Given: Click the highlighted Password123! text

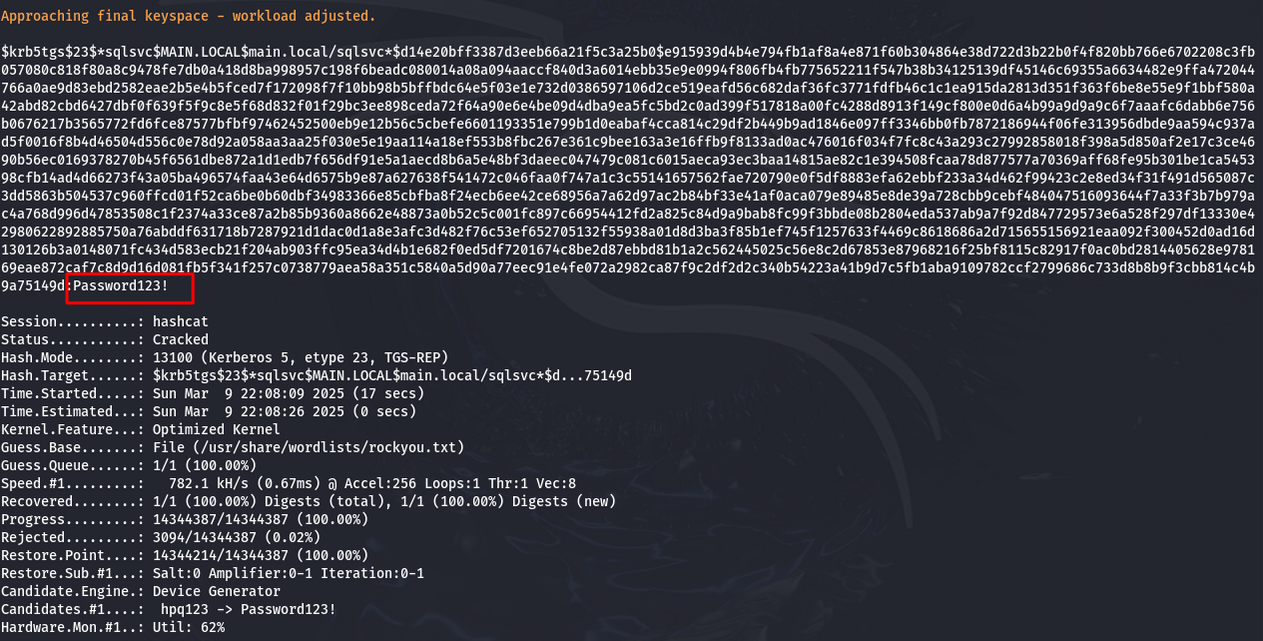Looking at the screenshot, I should click(129, 288).
